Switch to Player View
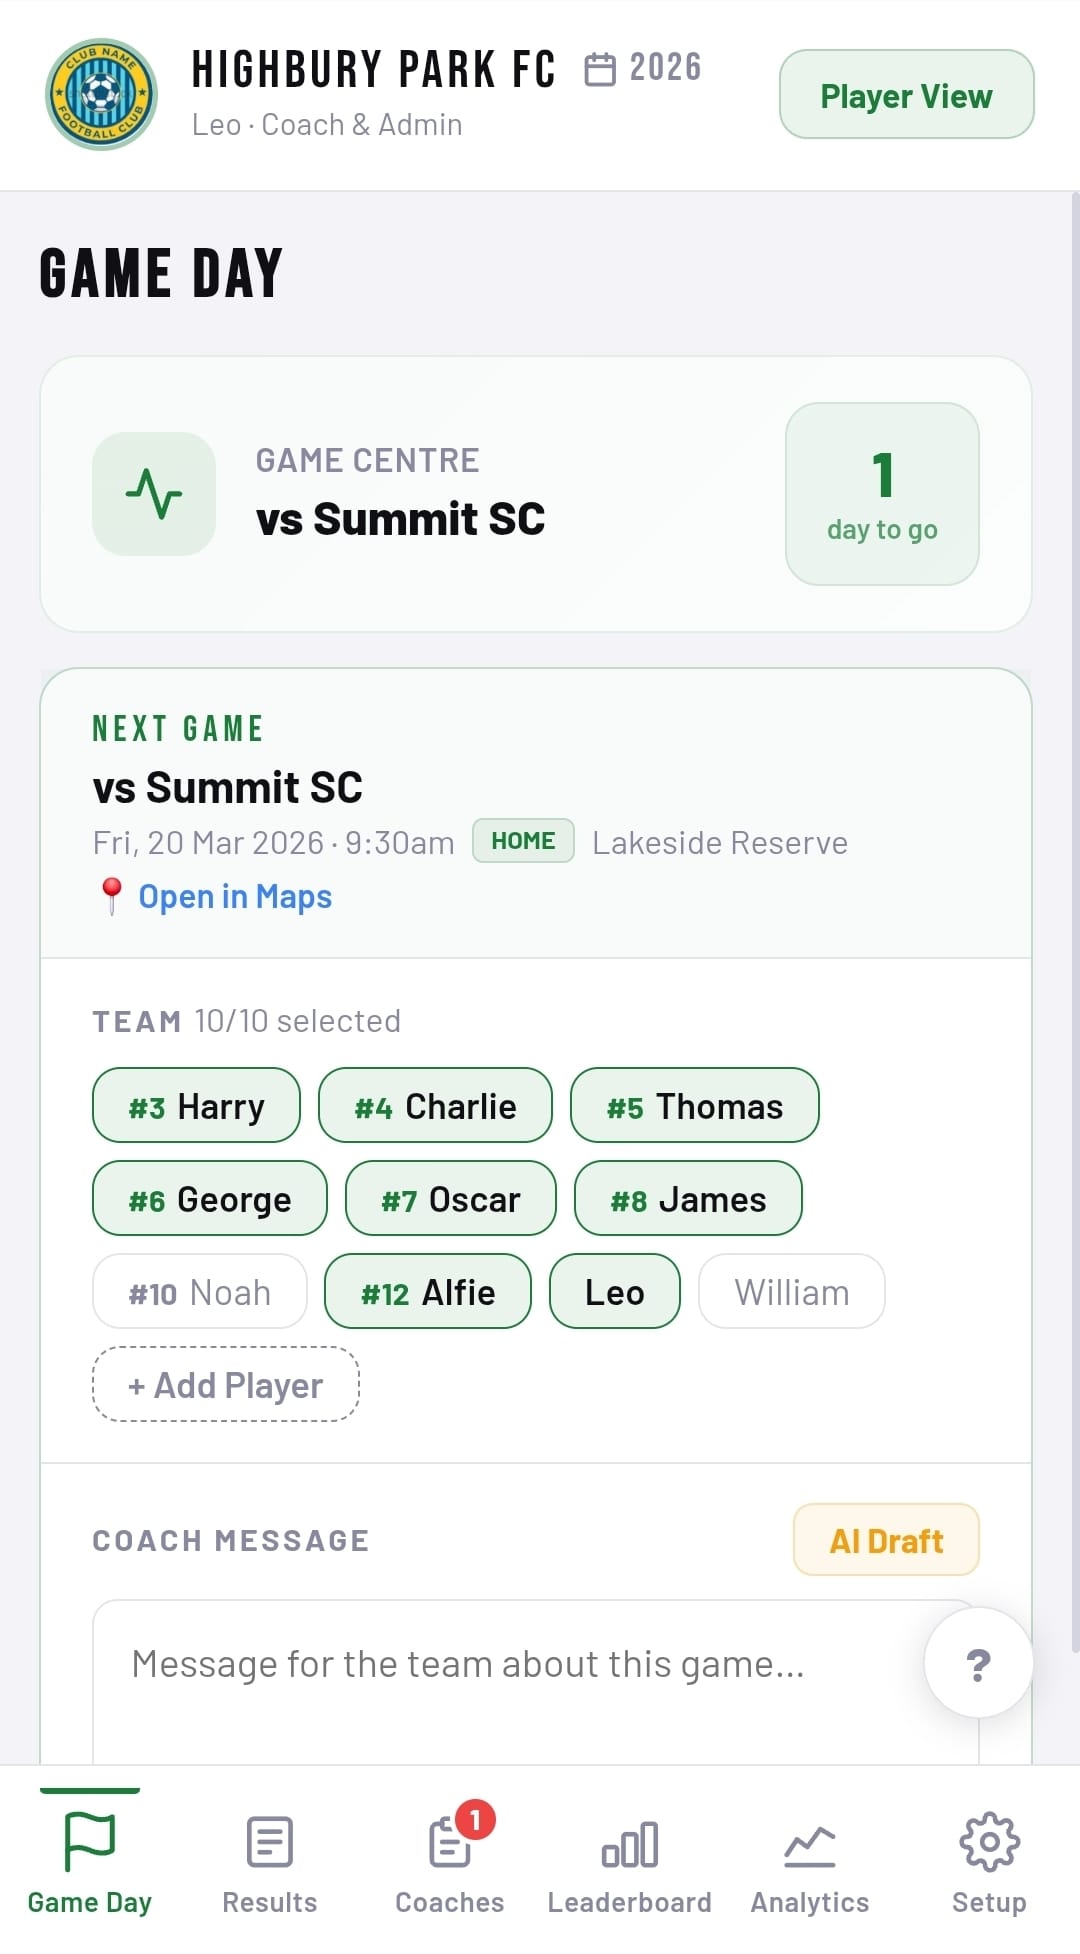The image size is (1080, 1954). 906,95
